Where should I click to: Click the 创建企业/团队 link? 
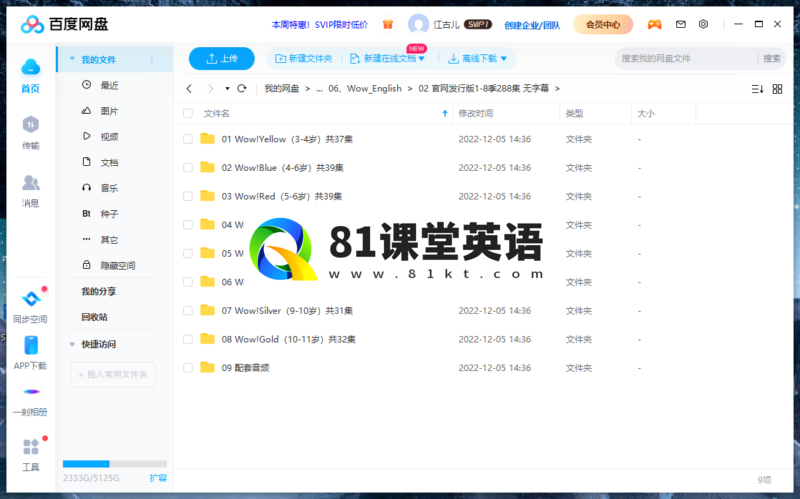click(x=532, y=24)
